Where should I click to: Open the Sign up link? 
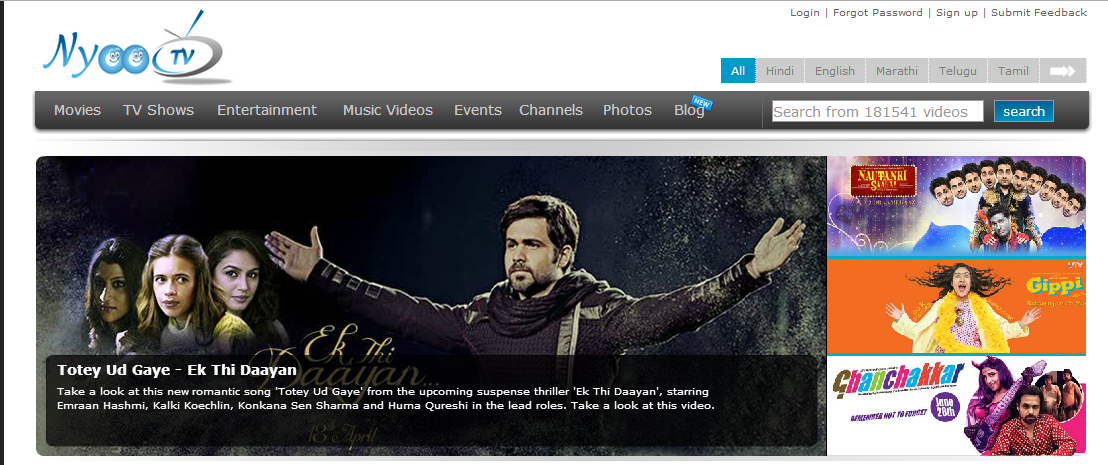click(x=957, y=13)
